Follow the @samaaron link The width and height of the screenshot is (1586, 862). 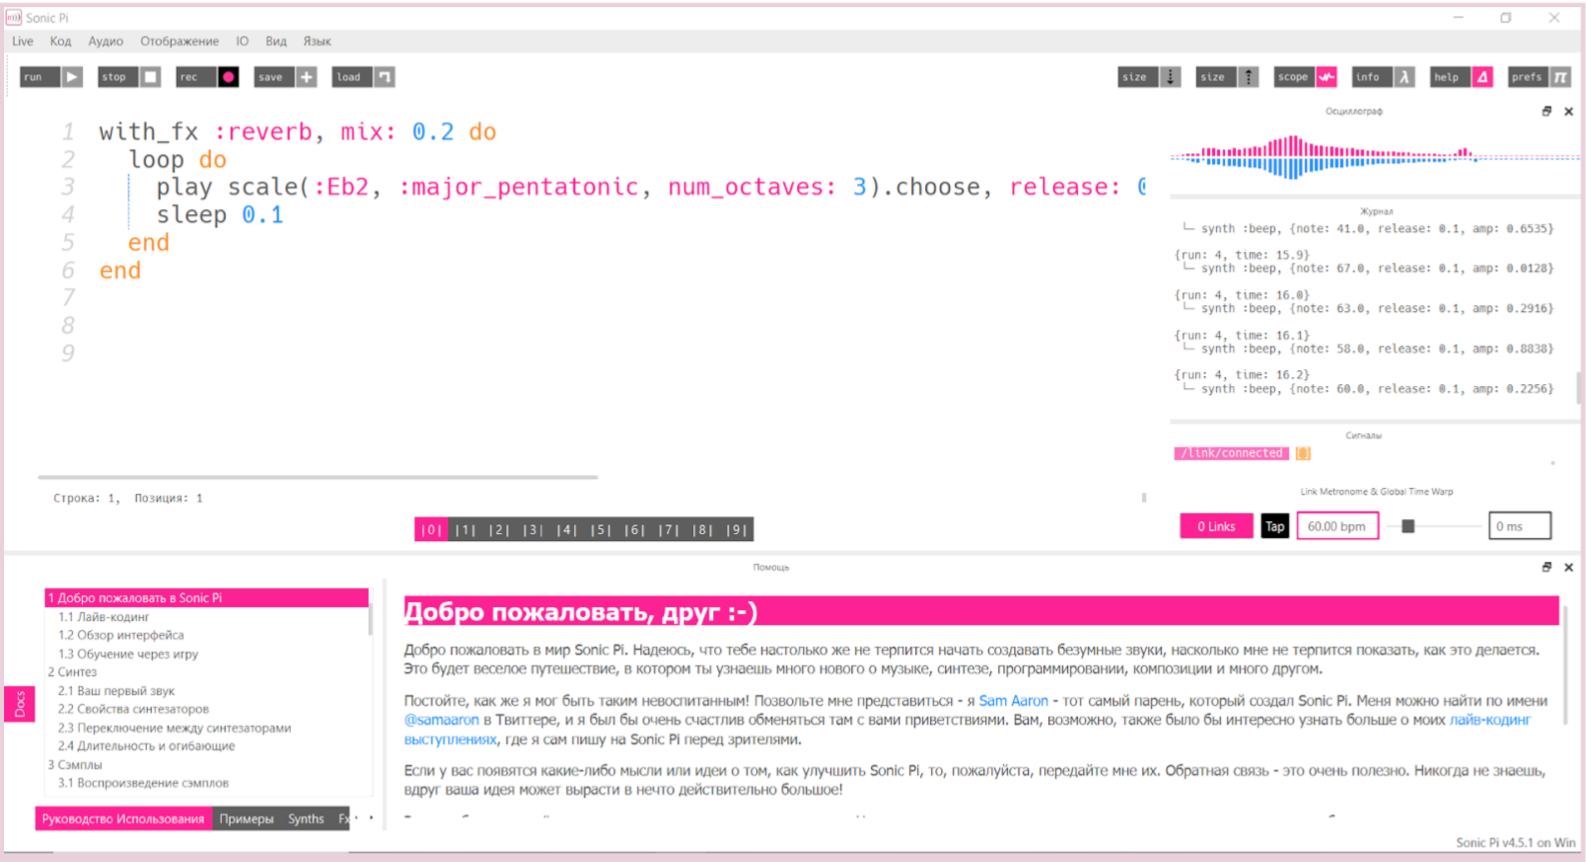coord(441,720)
